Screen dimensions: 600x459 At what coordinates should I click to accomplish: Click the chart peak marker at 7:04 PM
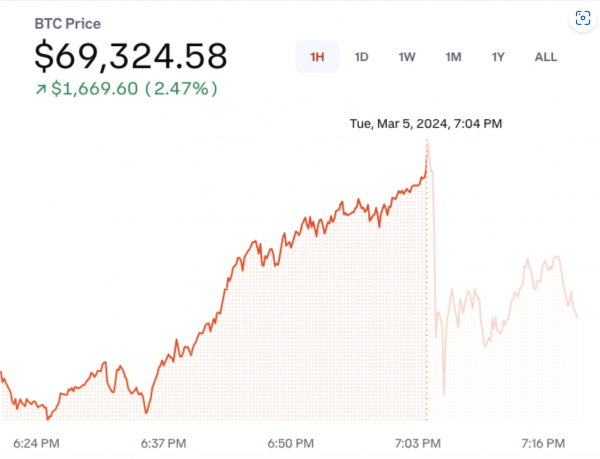427,147
